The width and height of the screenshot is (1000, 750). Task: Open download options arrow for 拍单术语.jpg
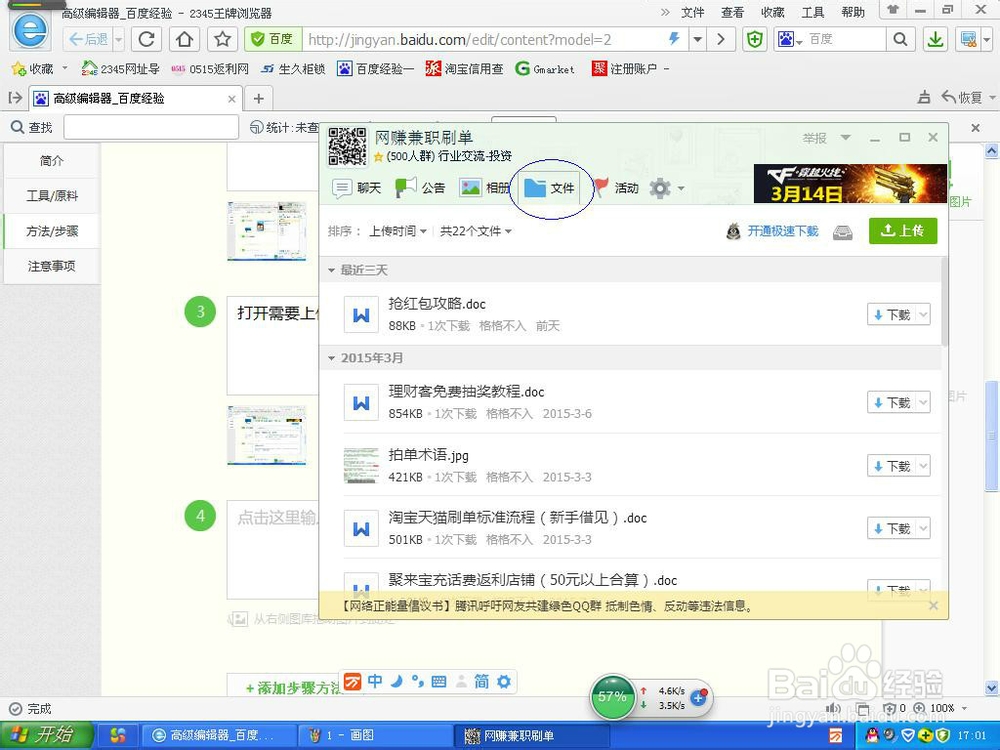(x=923, y=466)
